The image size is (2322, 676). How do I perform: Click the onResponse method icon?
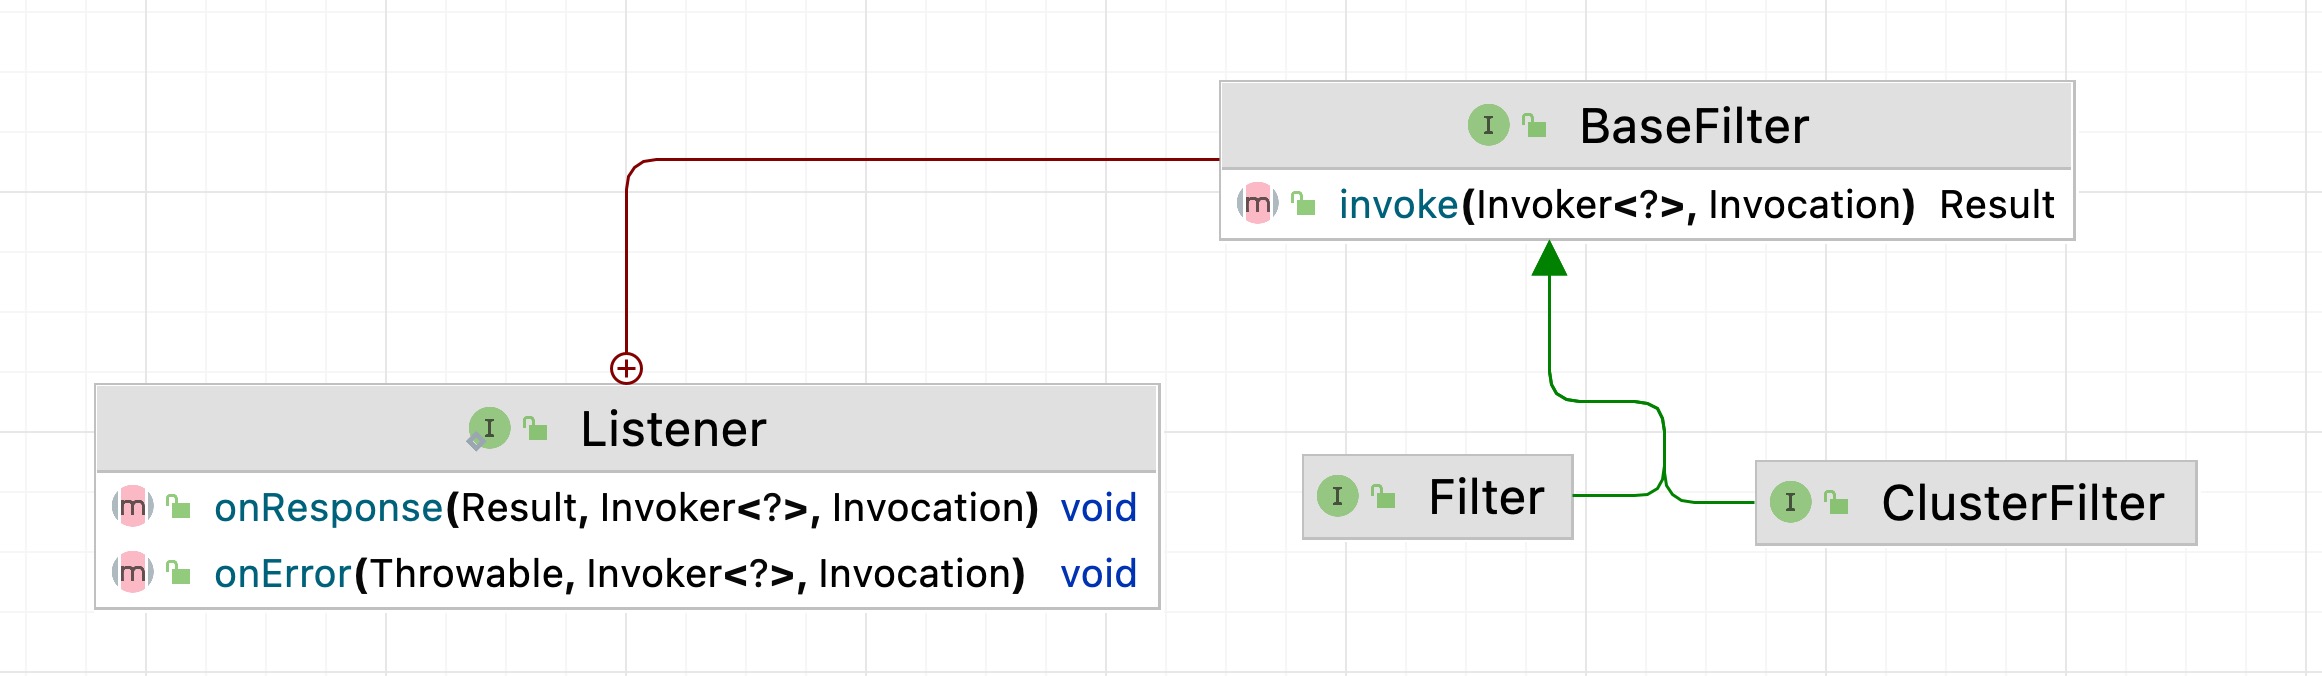tap(132, 507)
